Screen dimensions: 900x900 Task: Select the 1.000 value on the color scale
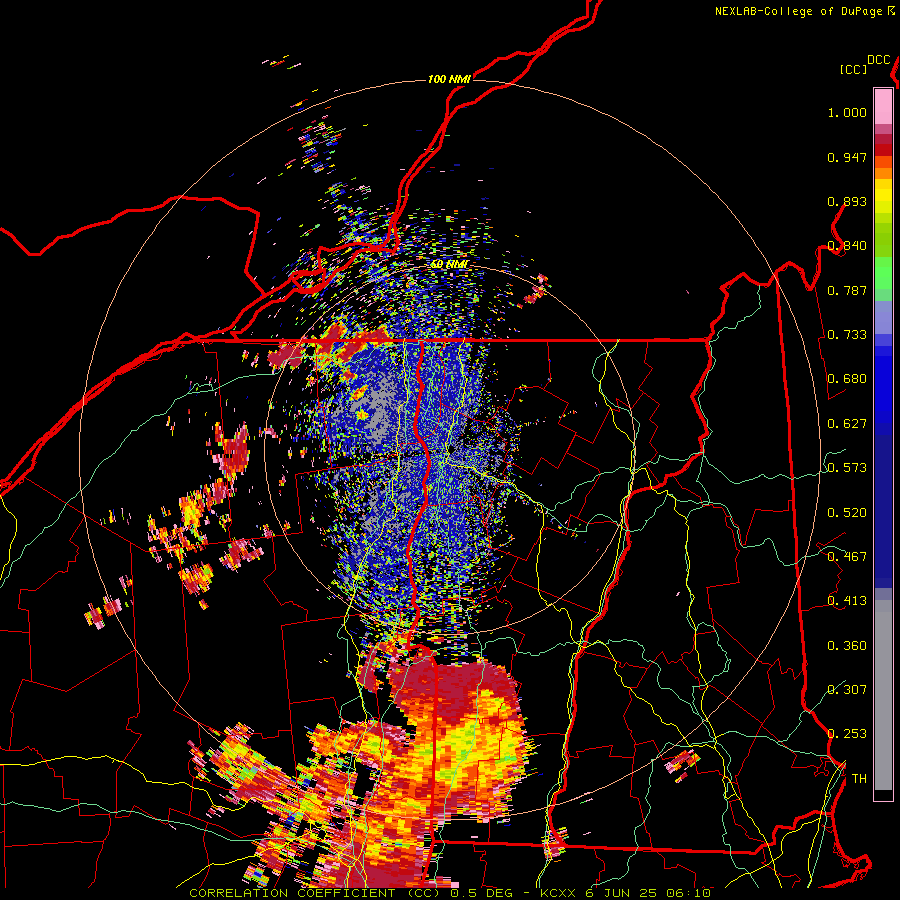pyautogui.click(x=847, y=112)
